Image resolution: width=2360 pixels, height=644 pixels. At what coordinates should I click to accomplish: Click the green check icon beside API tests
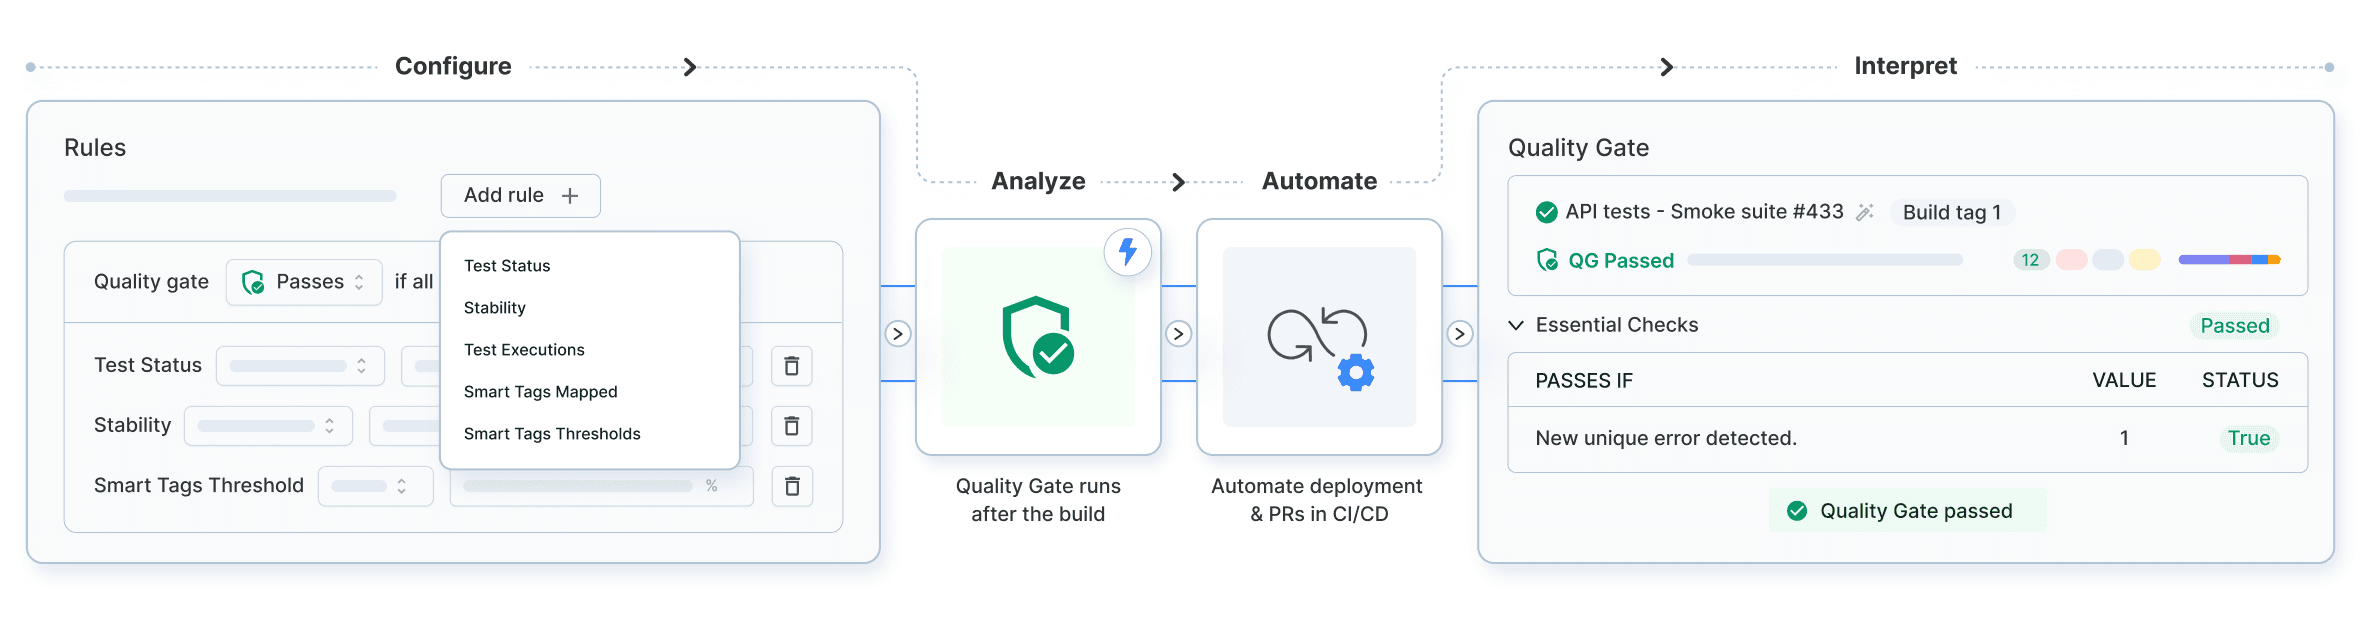tap(1546, 212)
